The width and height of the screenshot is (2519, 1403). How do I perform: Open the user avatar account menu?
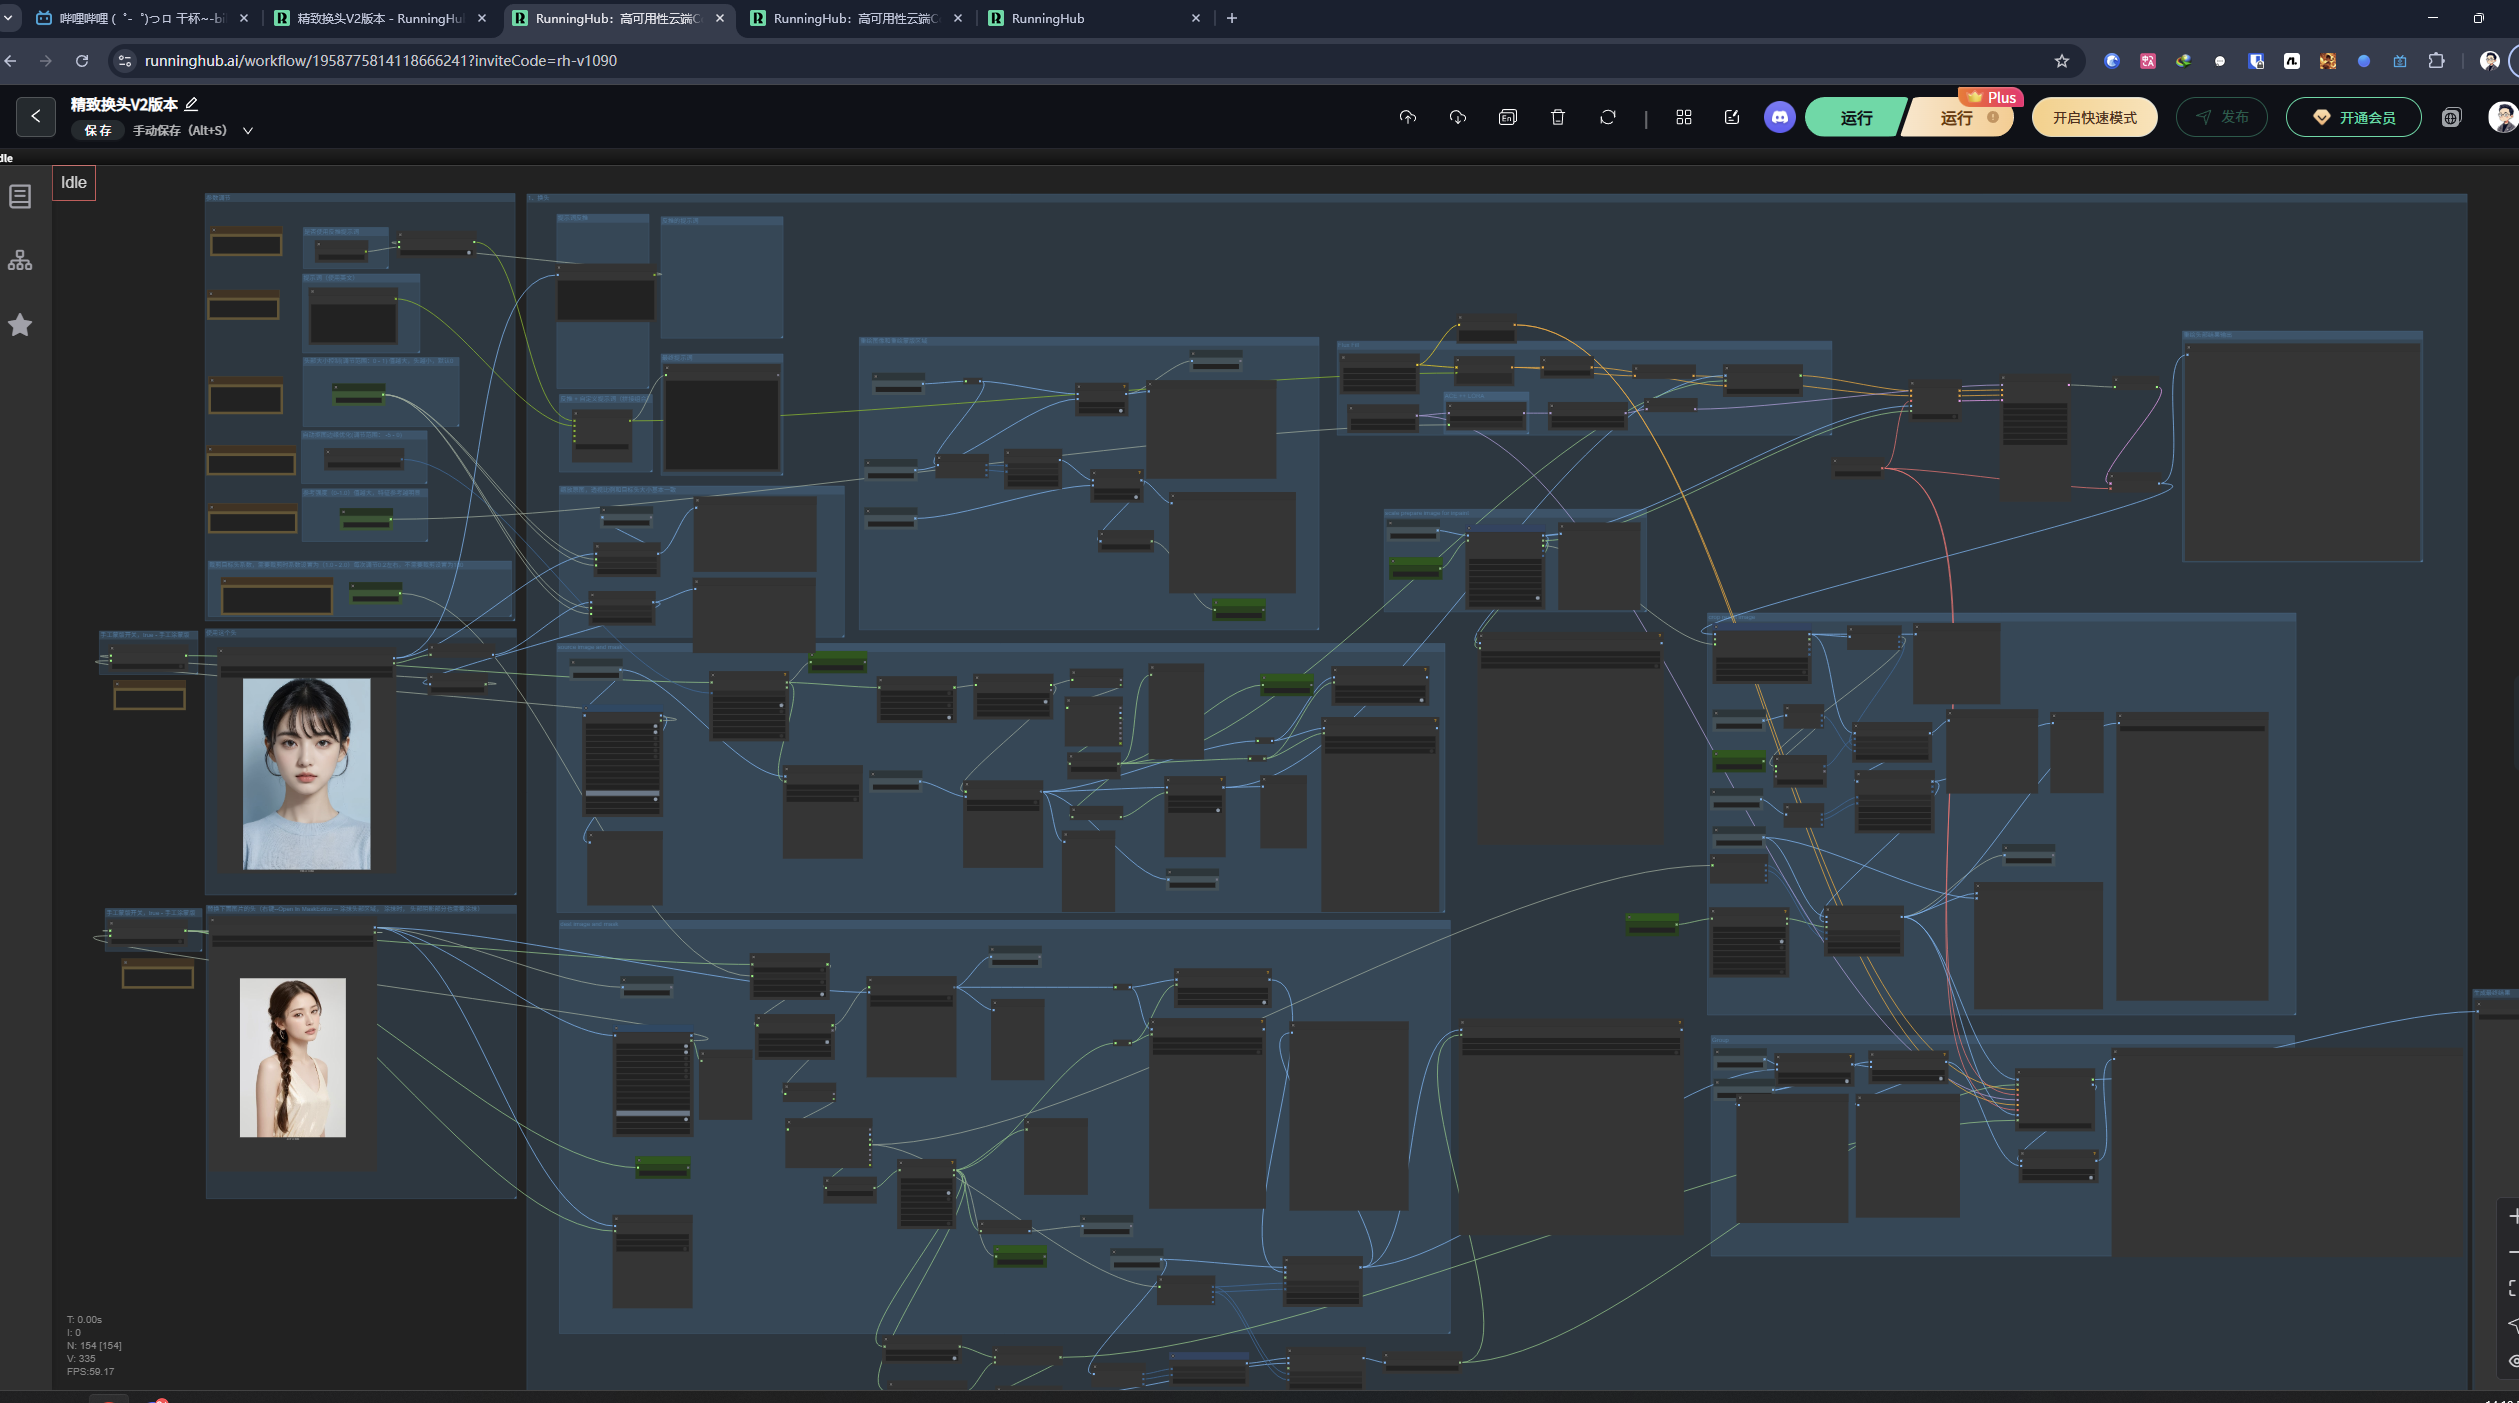click(x=2501, y=117)
